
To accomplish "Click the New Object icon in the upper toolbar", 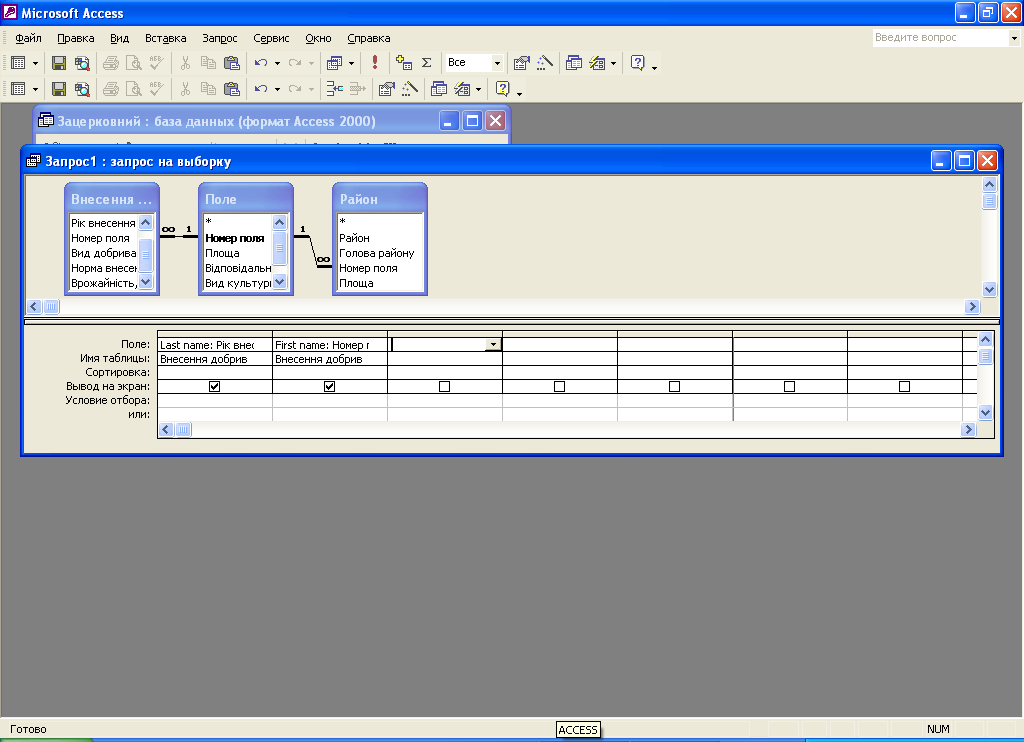I will coord(598,63).
